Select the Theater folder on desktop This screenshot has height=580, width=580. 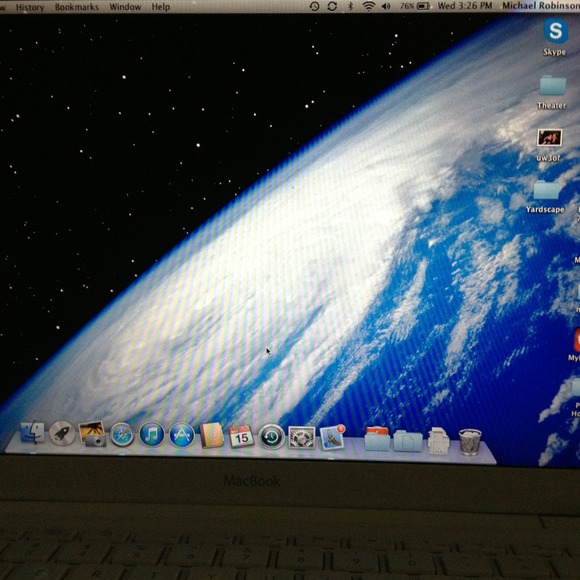click(x=552, y=85)
